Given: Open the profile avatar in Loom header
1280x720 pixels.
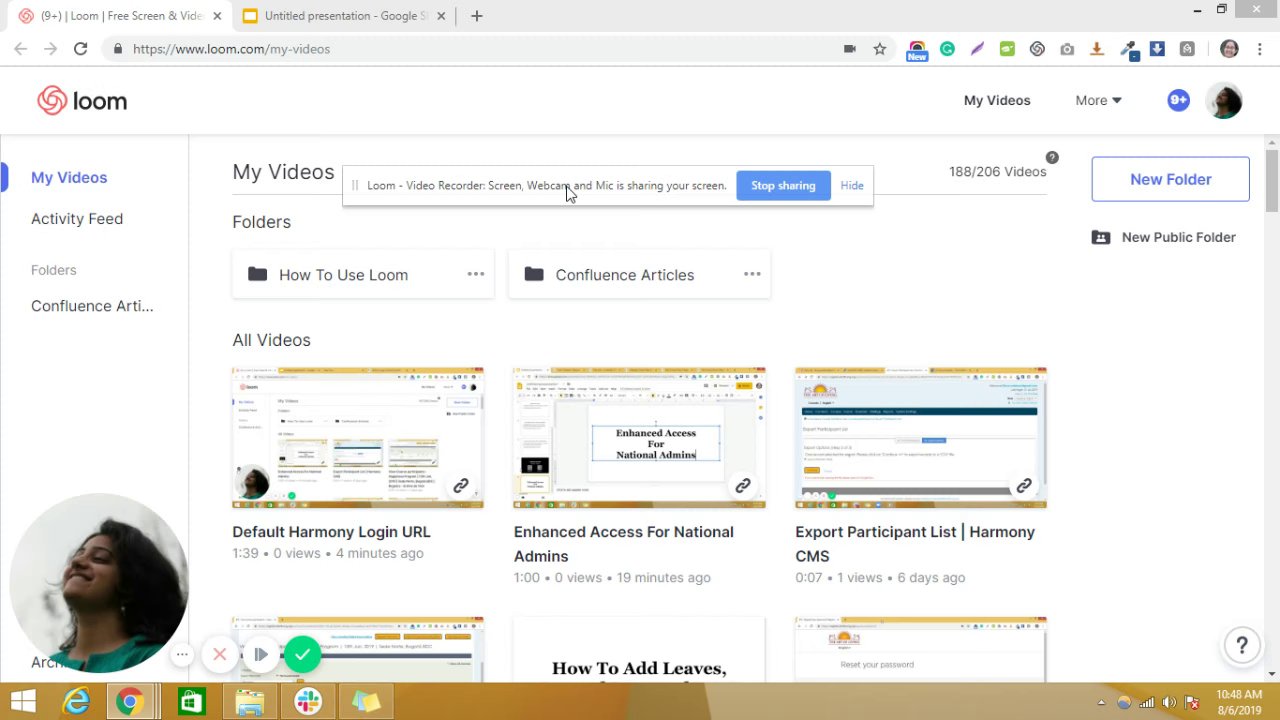Looking at the screenshot, I should pyautogui.click(x=1225, y=101).
